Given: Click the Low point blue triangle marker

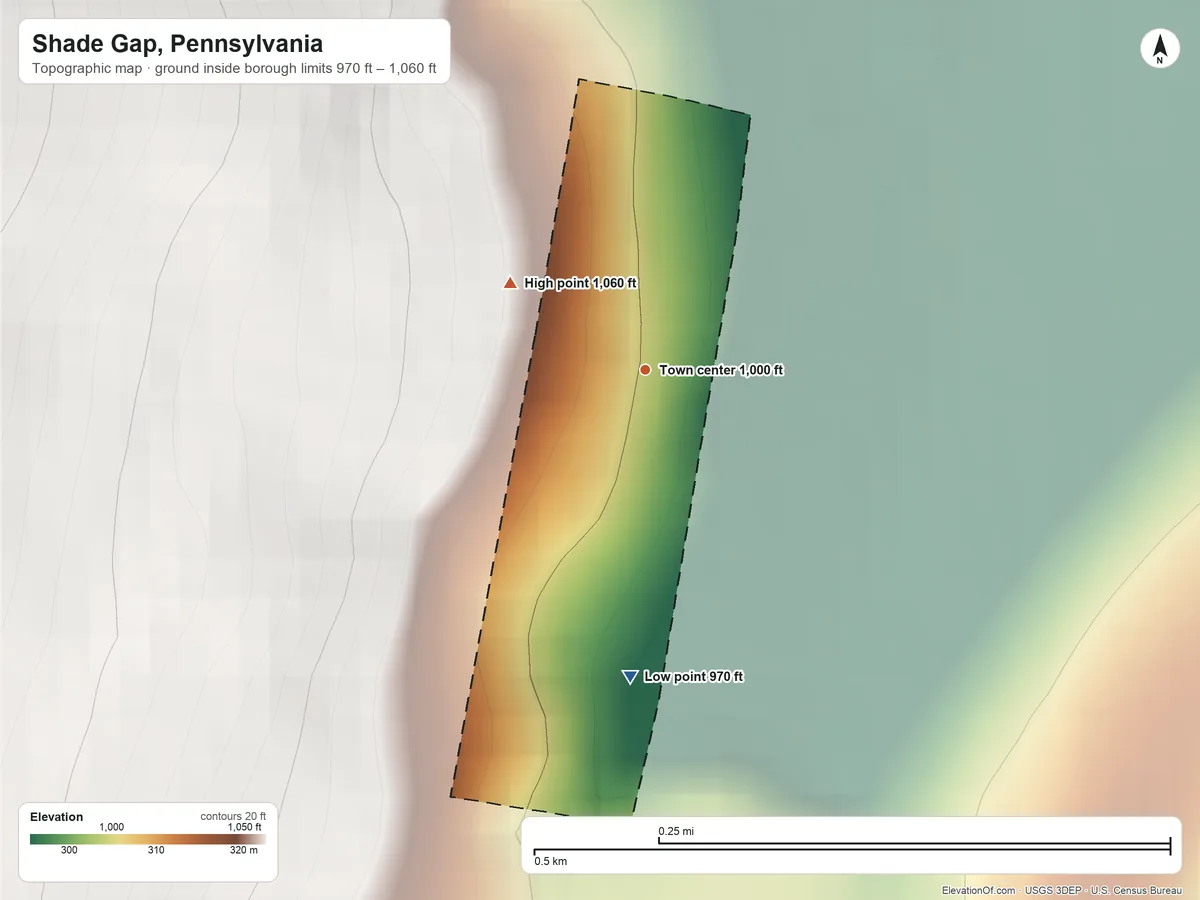Looking at the screenshot, I should coord(629,678).
